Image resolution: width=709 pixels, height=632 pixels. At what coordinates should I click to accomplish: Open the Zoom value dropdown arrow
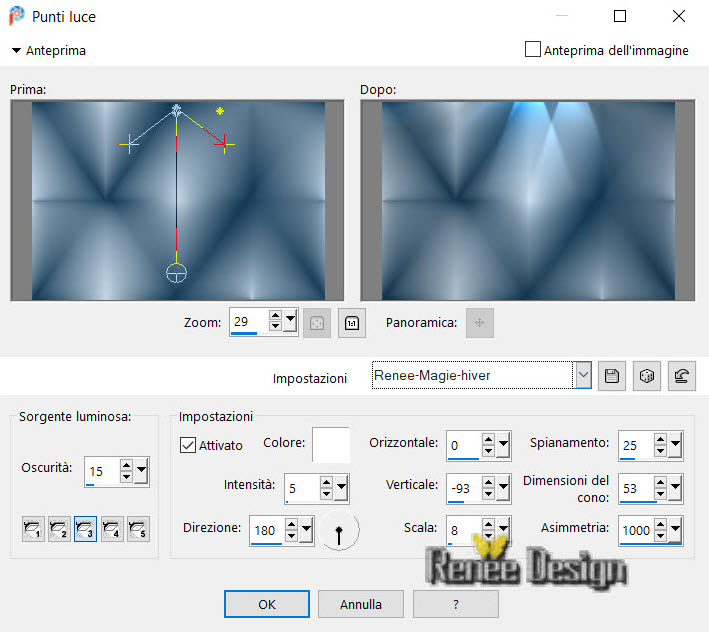tap(290, 321)
